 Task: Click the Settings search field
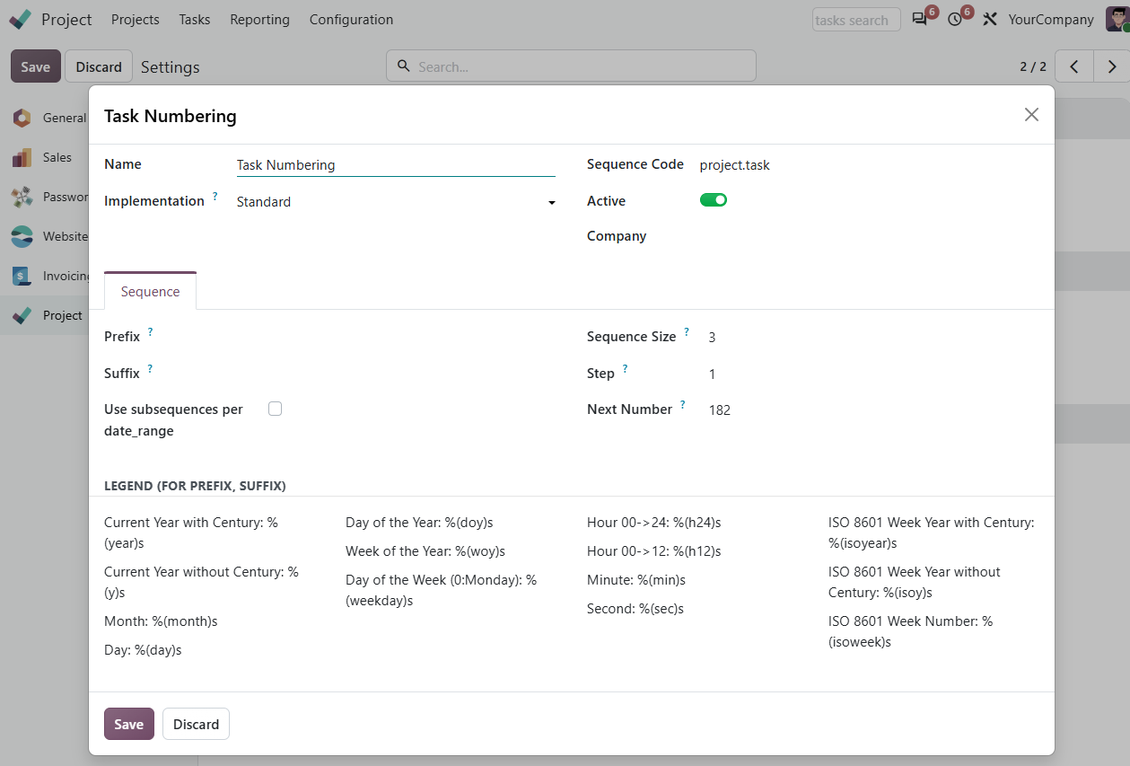click(571, 66)
